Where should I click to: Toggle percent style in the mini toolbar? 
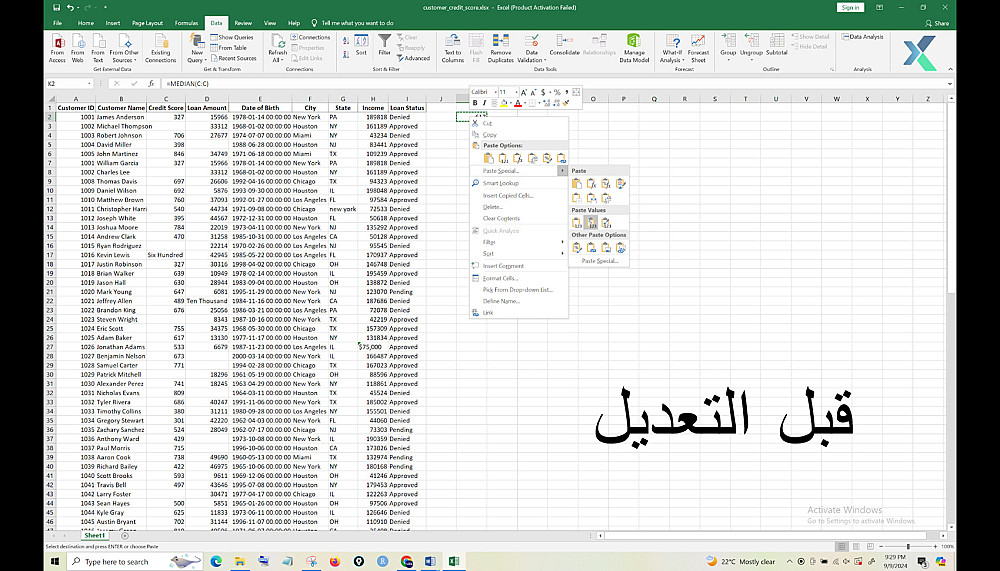[x=557, y=93]
